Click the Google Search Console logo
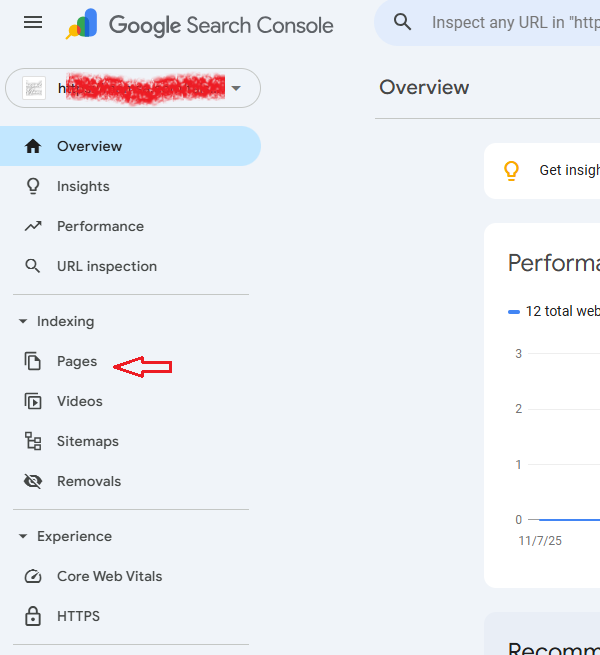600x655 pixels. point(200,24)
